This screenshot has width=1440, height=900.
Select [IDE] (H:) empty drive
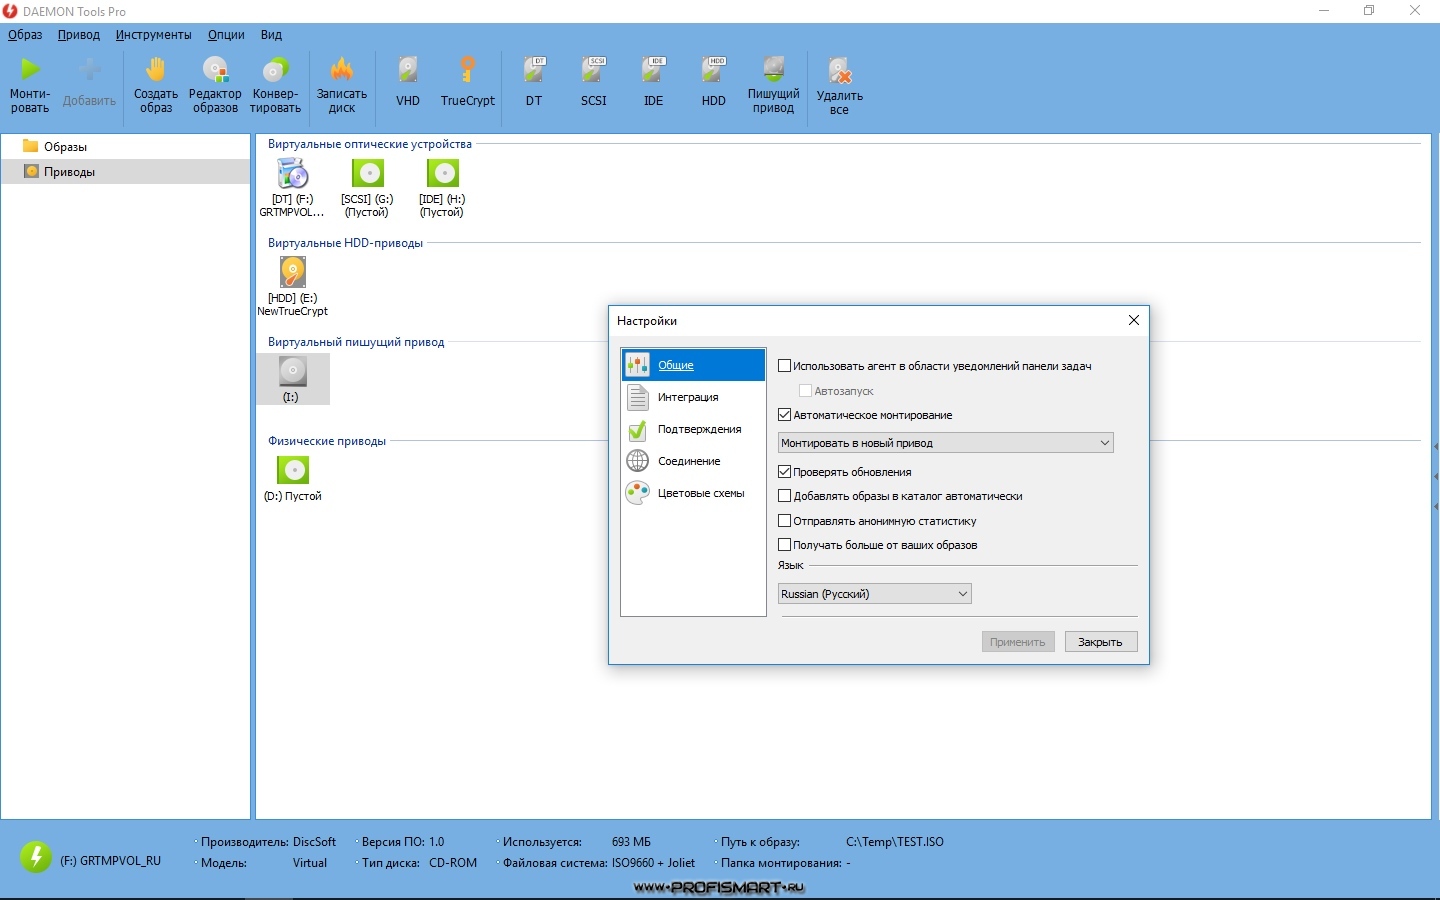point(442,187)
